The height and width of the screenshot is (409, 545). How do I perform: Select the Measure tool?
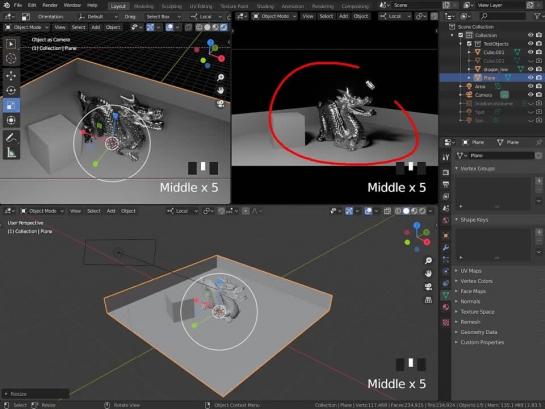[11, 153]
